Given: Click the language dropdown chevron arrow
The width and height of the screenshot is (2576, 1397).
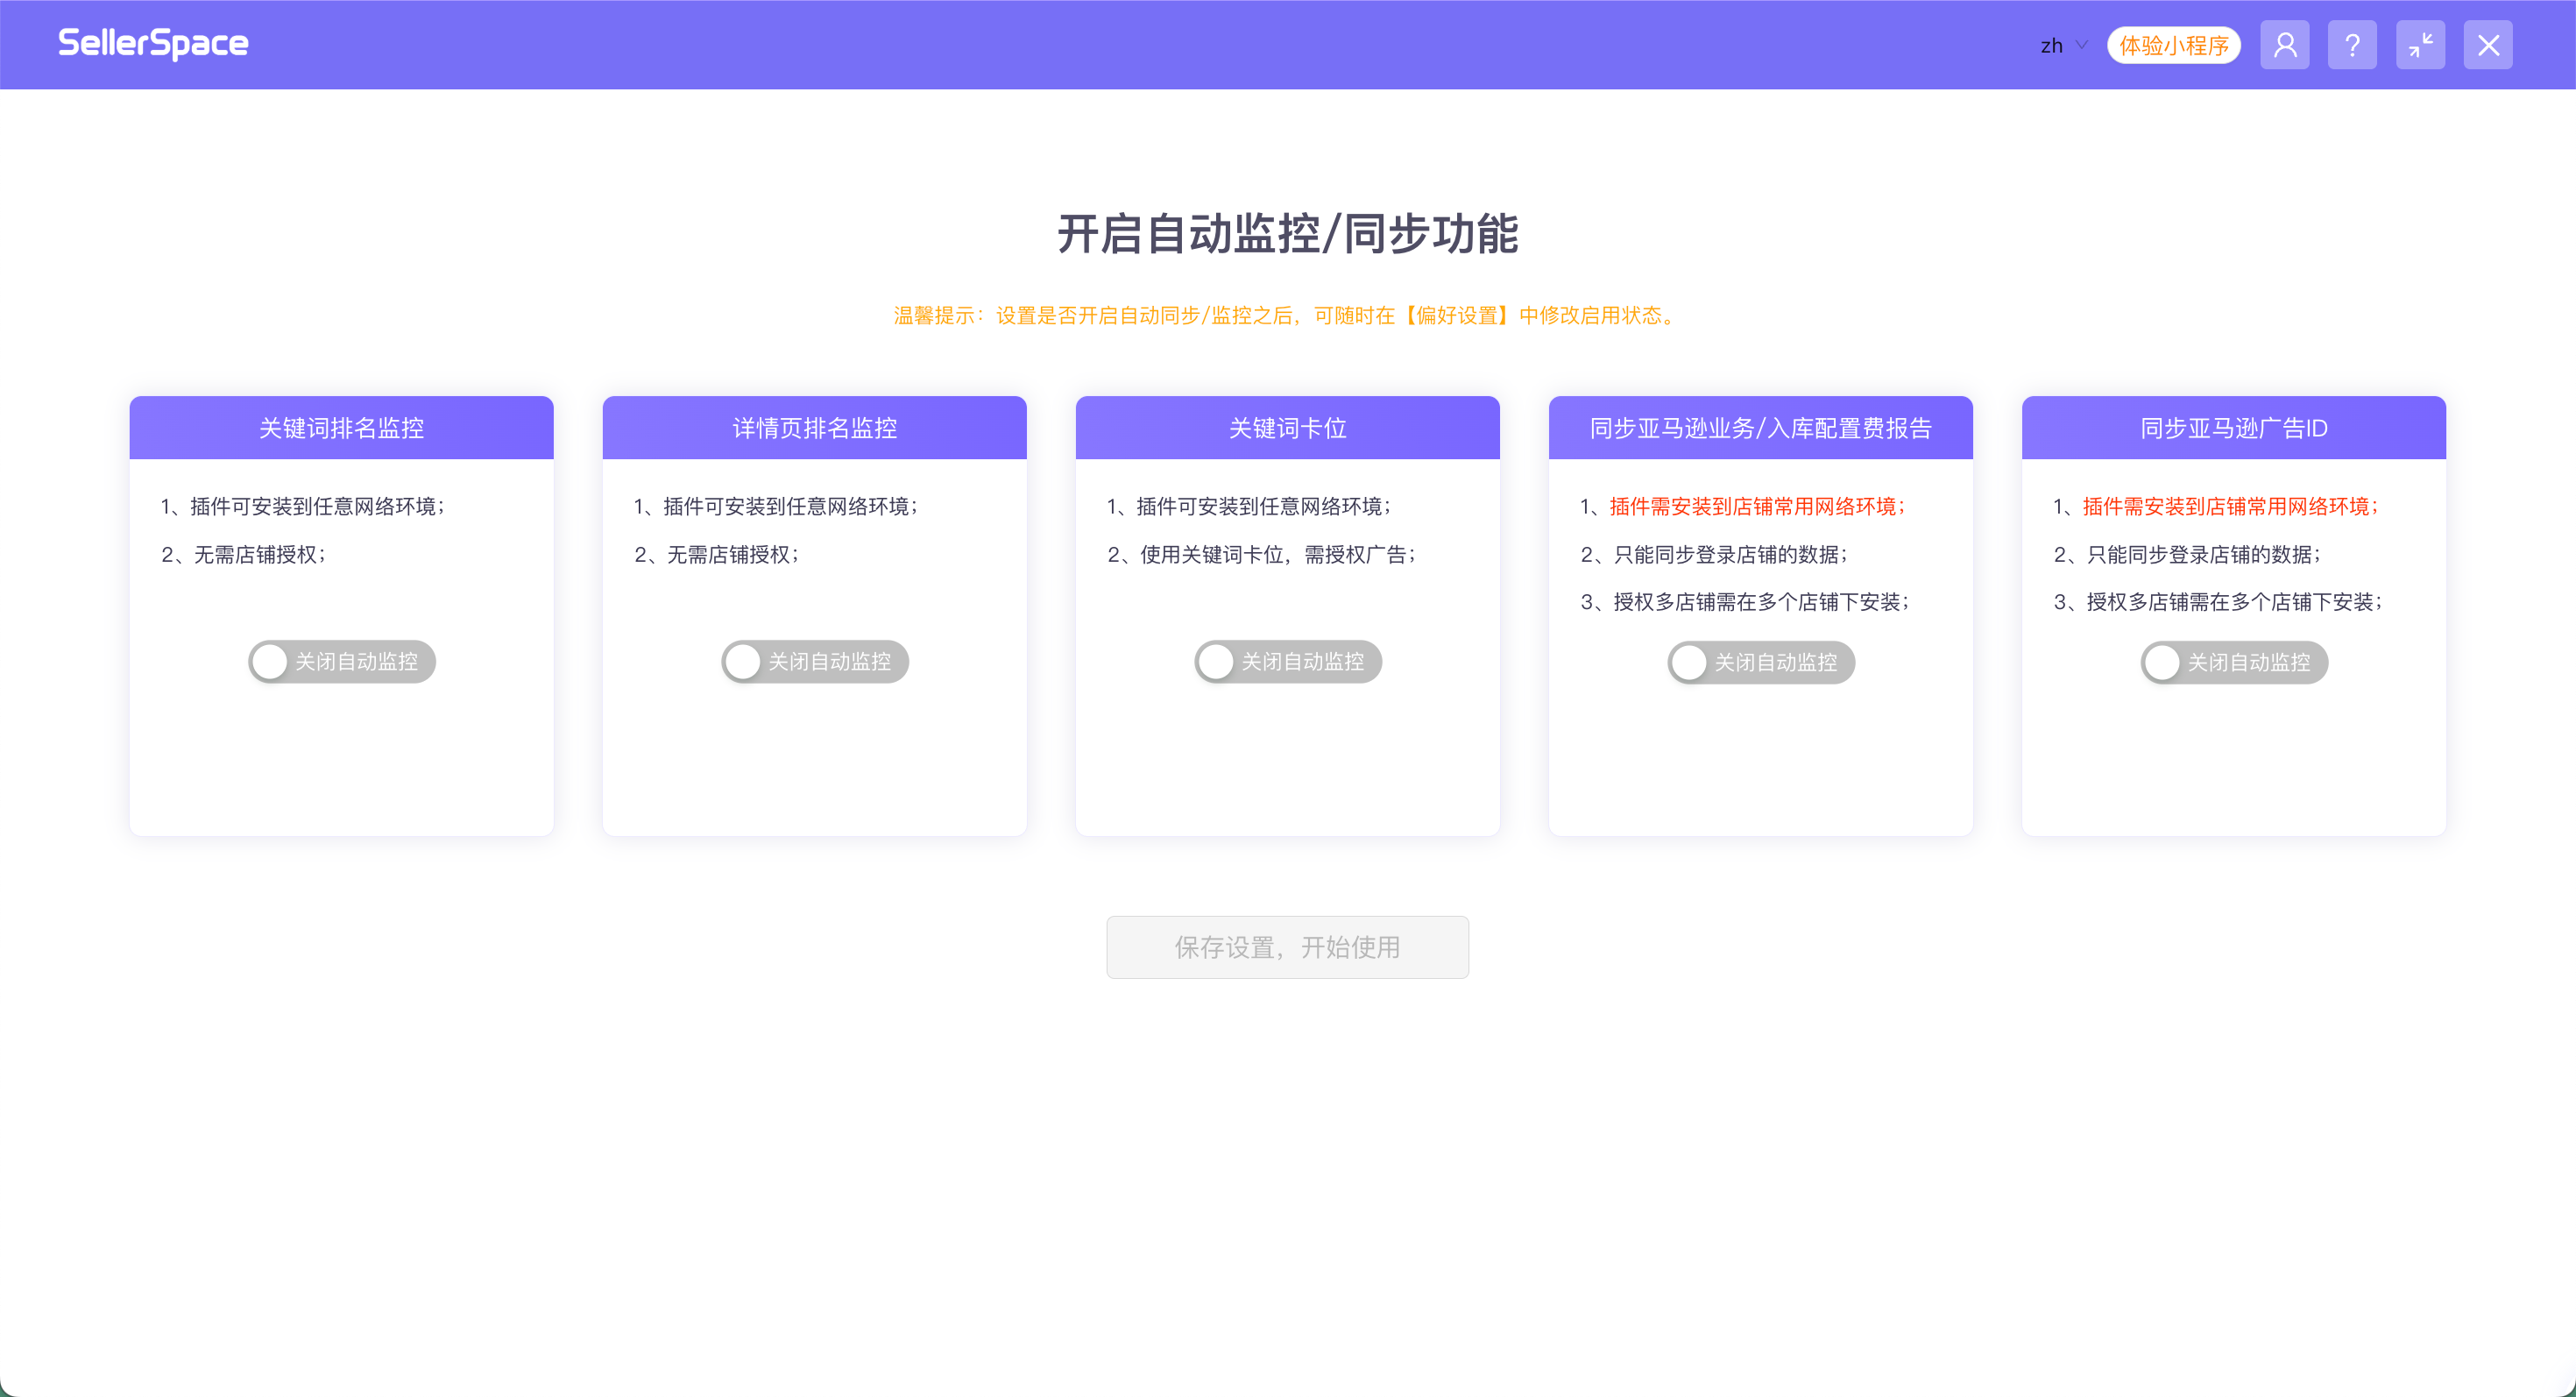Looking at the screenshot, I should [x=2082, y=45].
